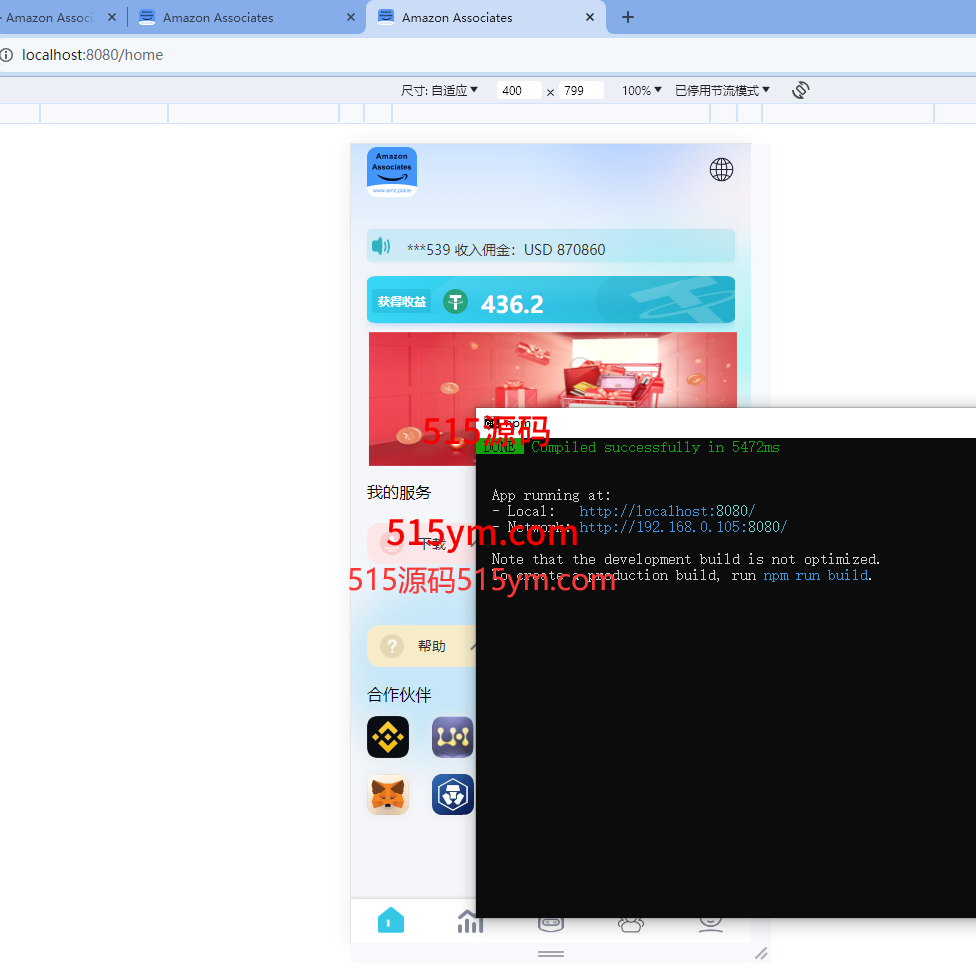The width and height of the screenshot is (976, 971).
Task: Click the green Tether coin icon
Action: (x=456, y=301)
